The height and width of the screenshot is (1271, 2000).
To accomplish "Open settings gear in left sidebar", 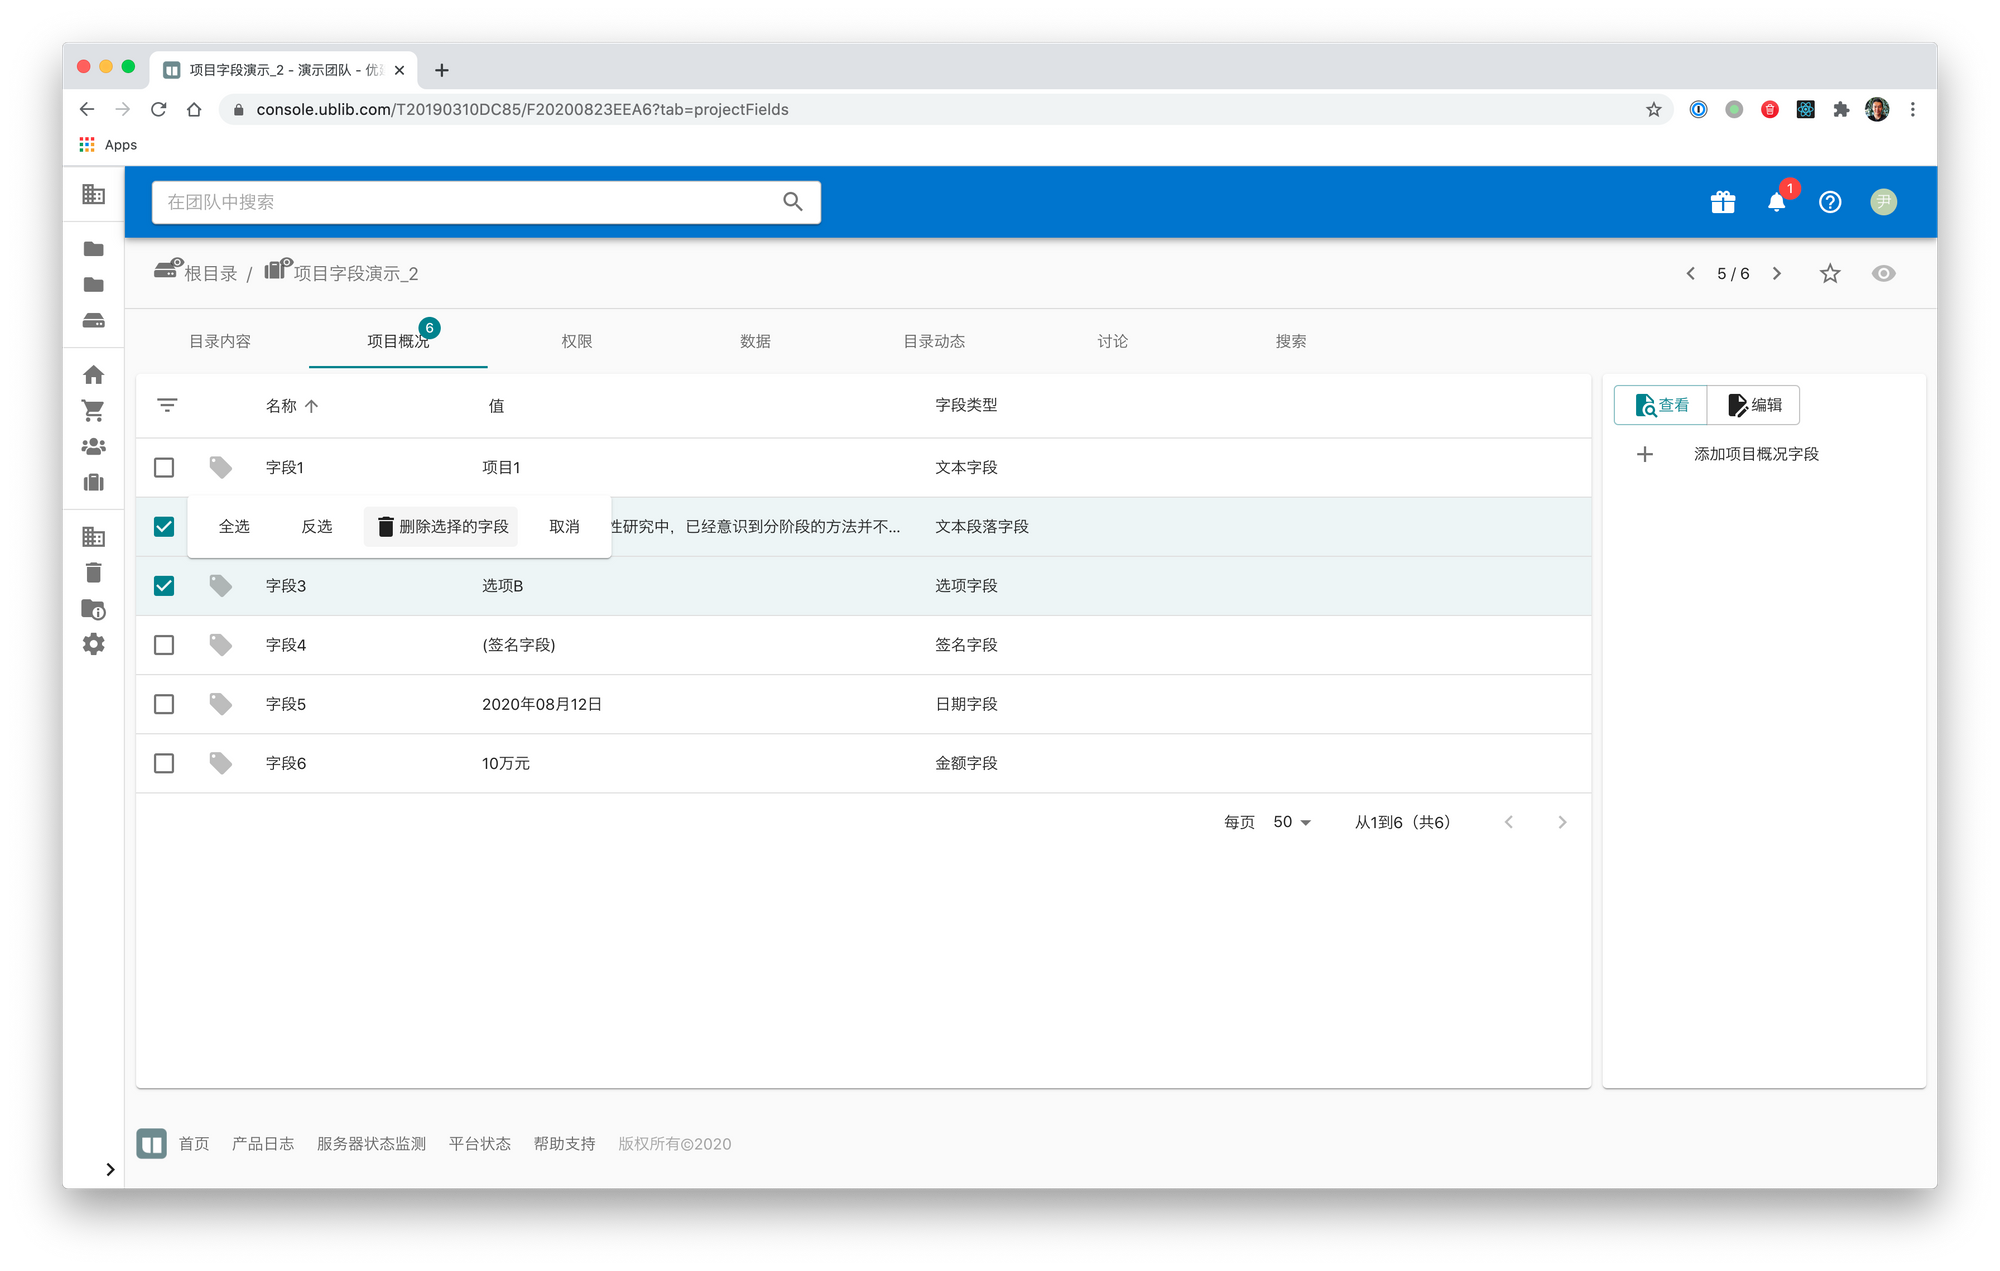I will (93, 644).
